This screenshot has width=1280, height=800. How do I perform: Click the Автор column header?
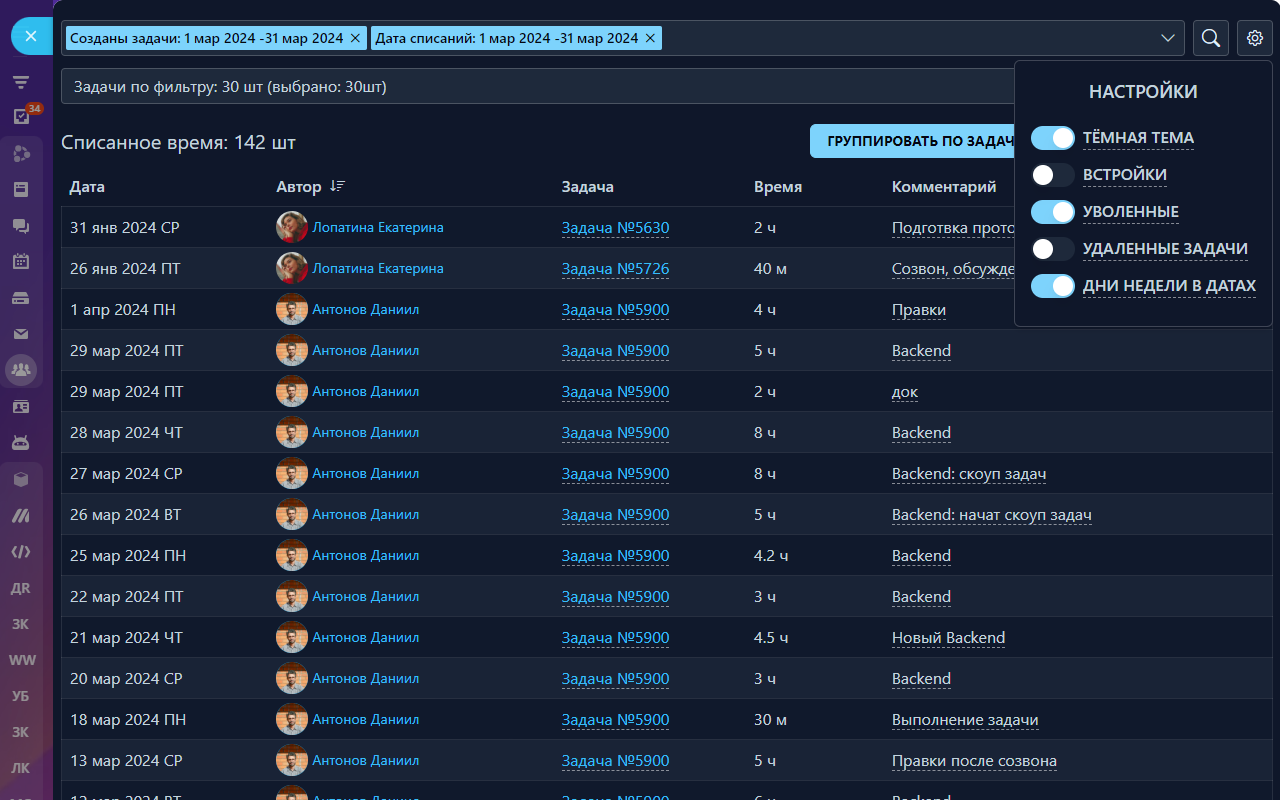(x=299, y=187)
